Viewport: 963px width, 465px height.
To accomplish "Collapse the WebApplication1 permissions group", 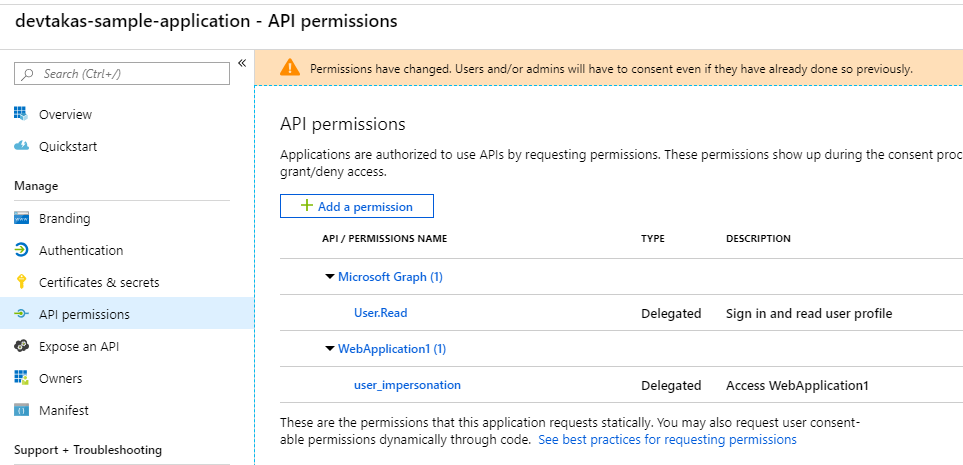I will click(329, 349).
